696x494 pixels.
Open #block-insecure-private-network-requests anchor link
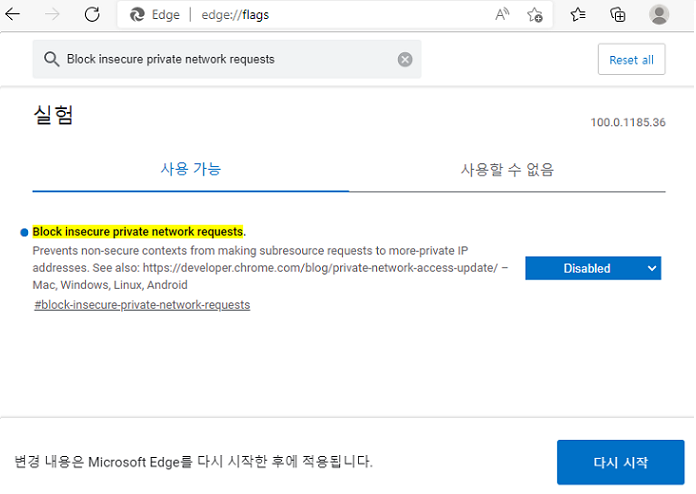coord(142,305)
